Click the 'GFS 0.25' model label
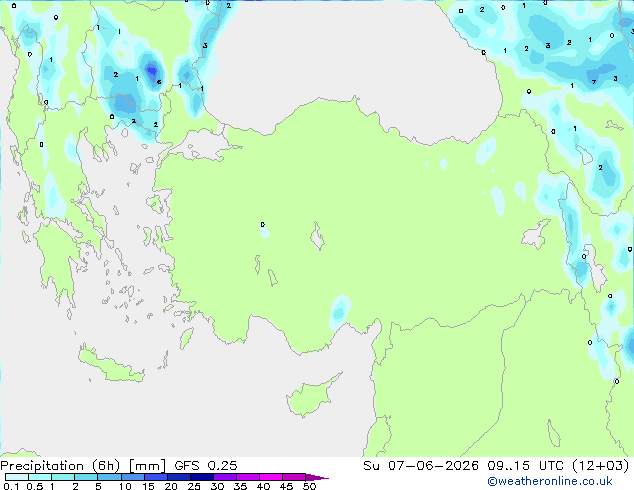The image size is (634, 490). point(206,466)
